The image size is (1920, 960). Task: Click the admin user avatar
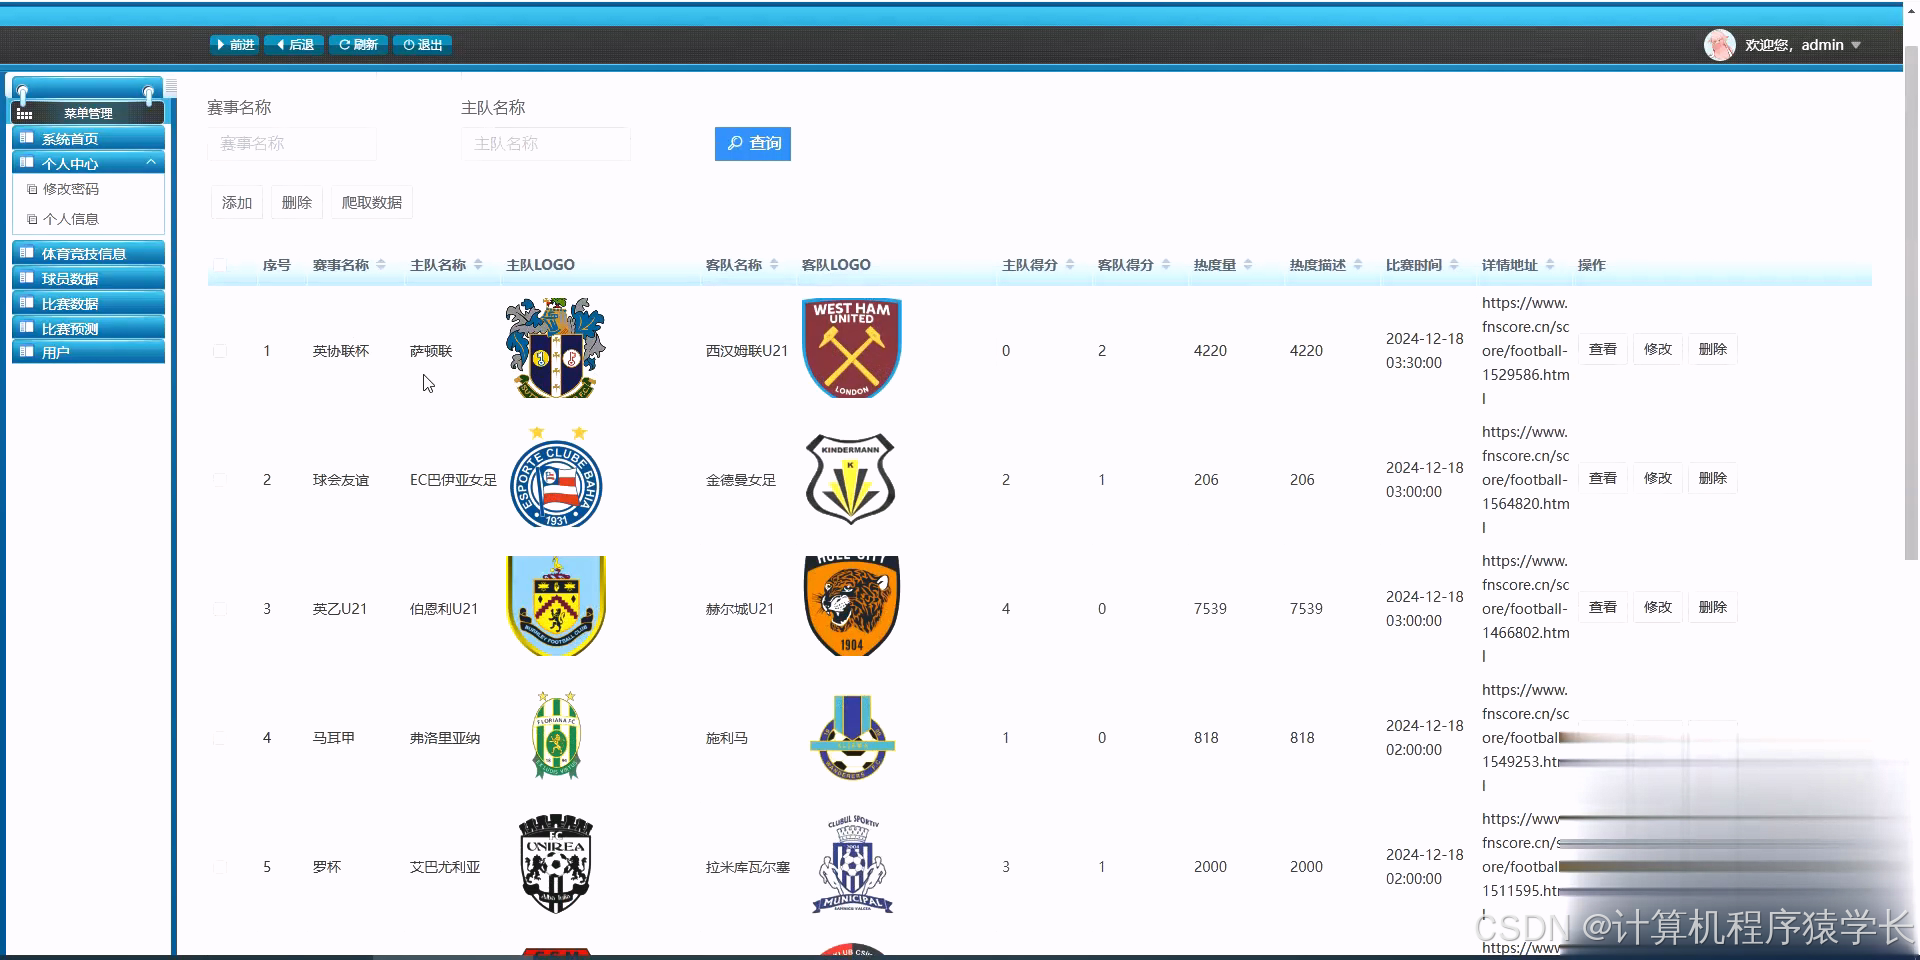pyautogui.click(x=1719, y=45)
